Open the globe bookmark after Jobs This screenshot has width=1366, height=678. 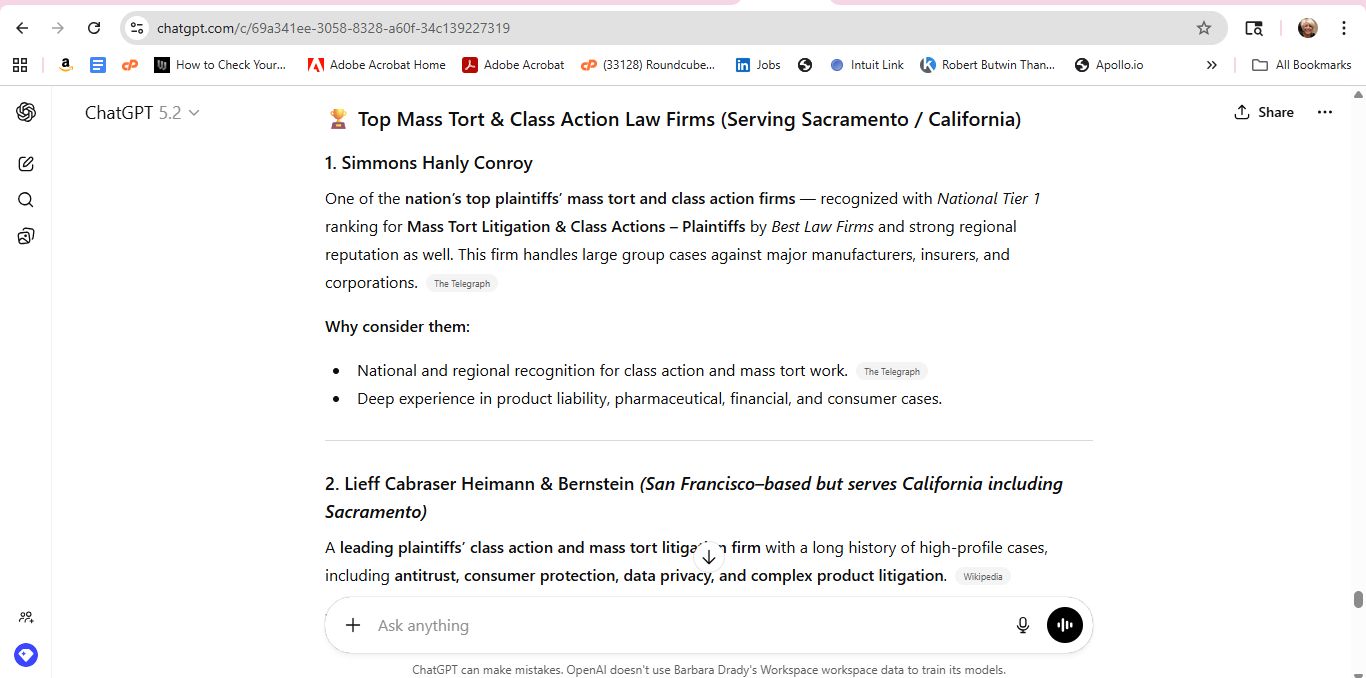(805, 65)
